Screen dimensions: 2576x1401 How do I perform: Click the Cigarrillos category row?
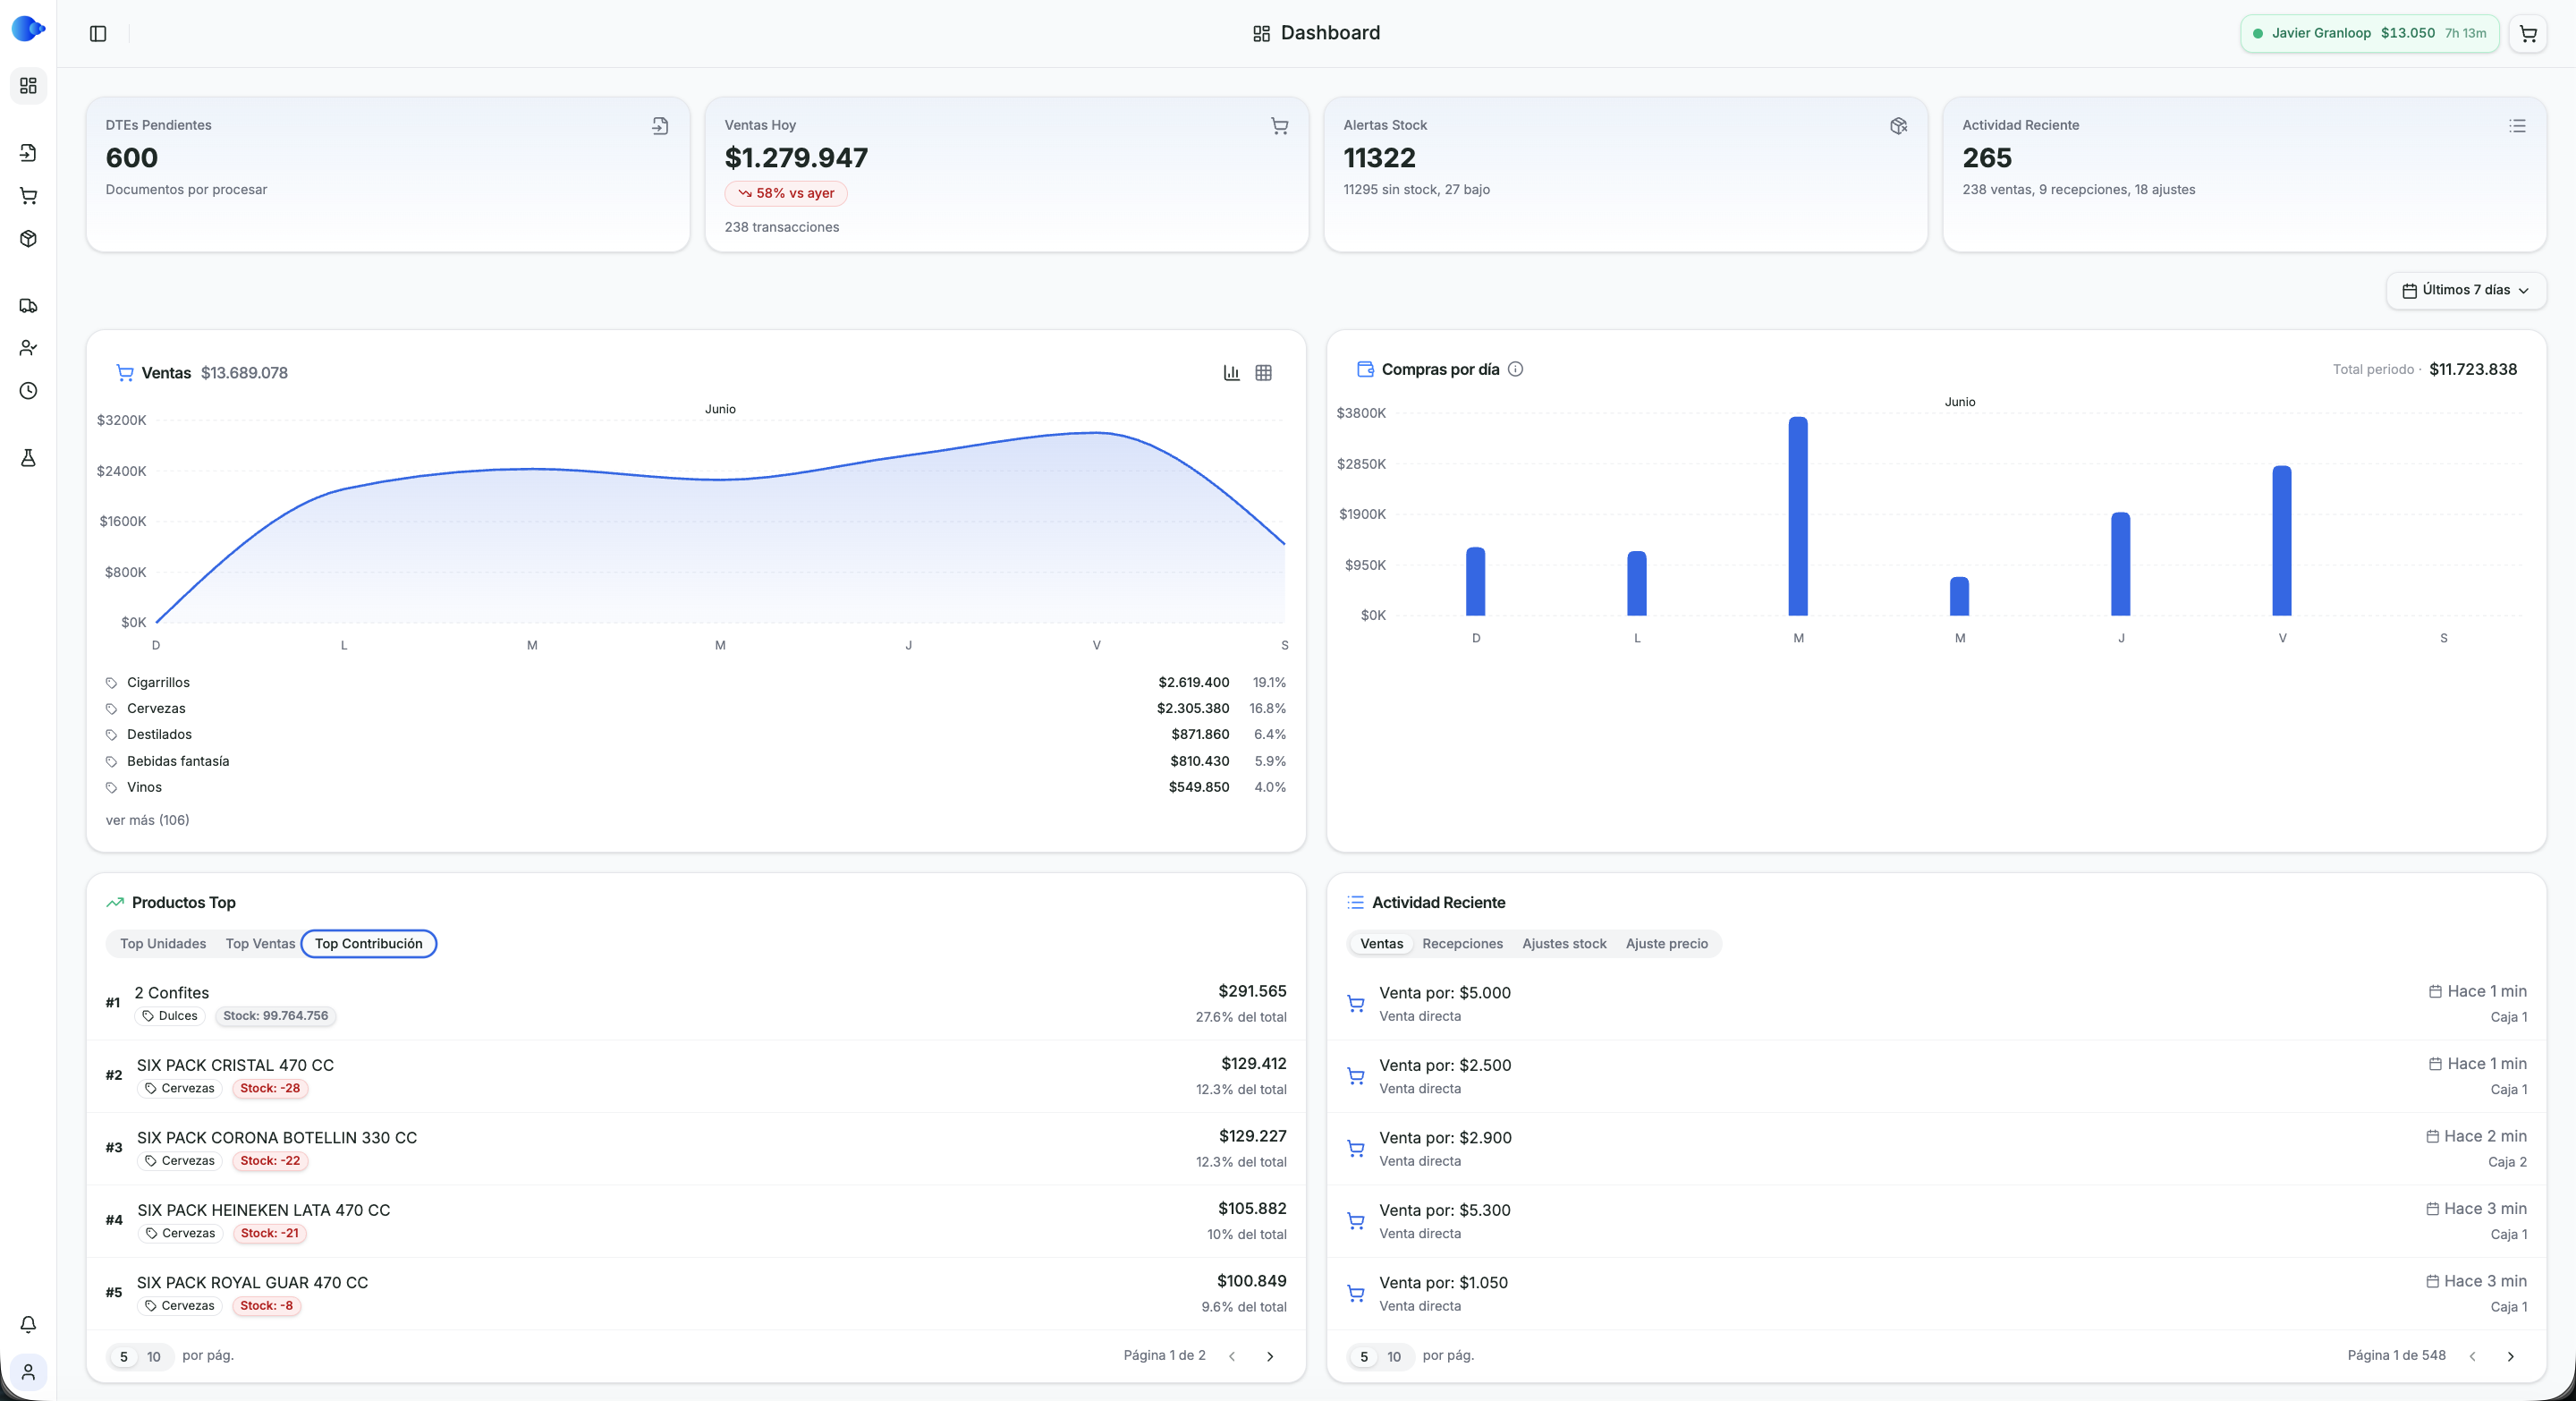tap(696, 683)
